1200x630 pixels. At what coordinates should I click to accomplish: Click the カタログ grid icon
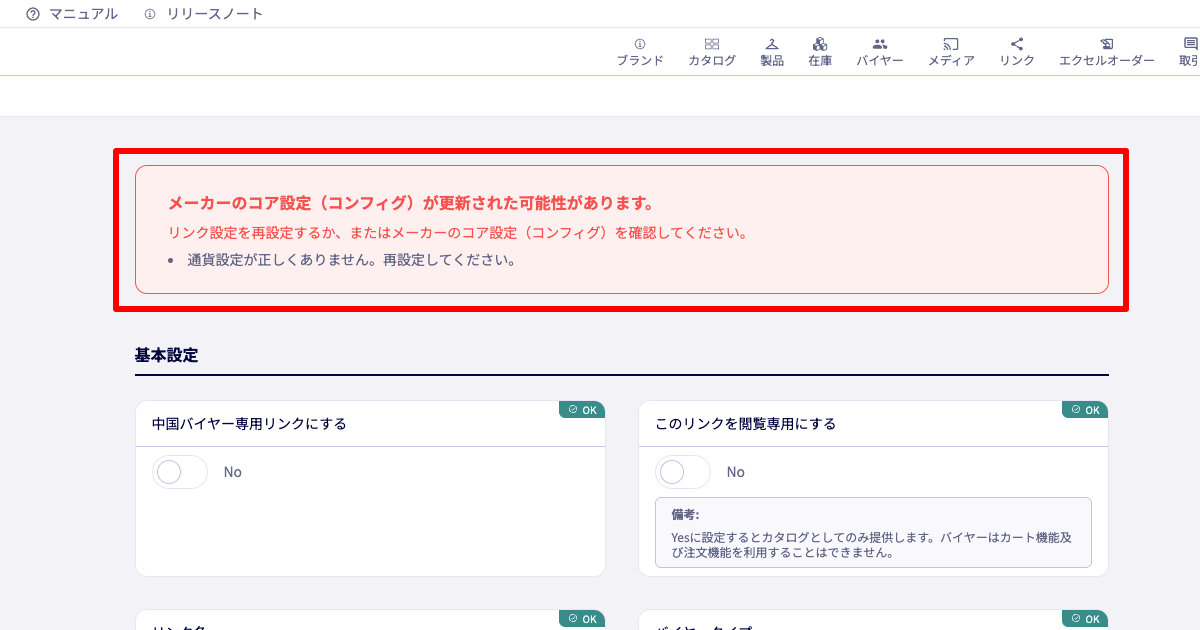point(712,44)
